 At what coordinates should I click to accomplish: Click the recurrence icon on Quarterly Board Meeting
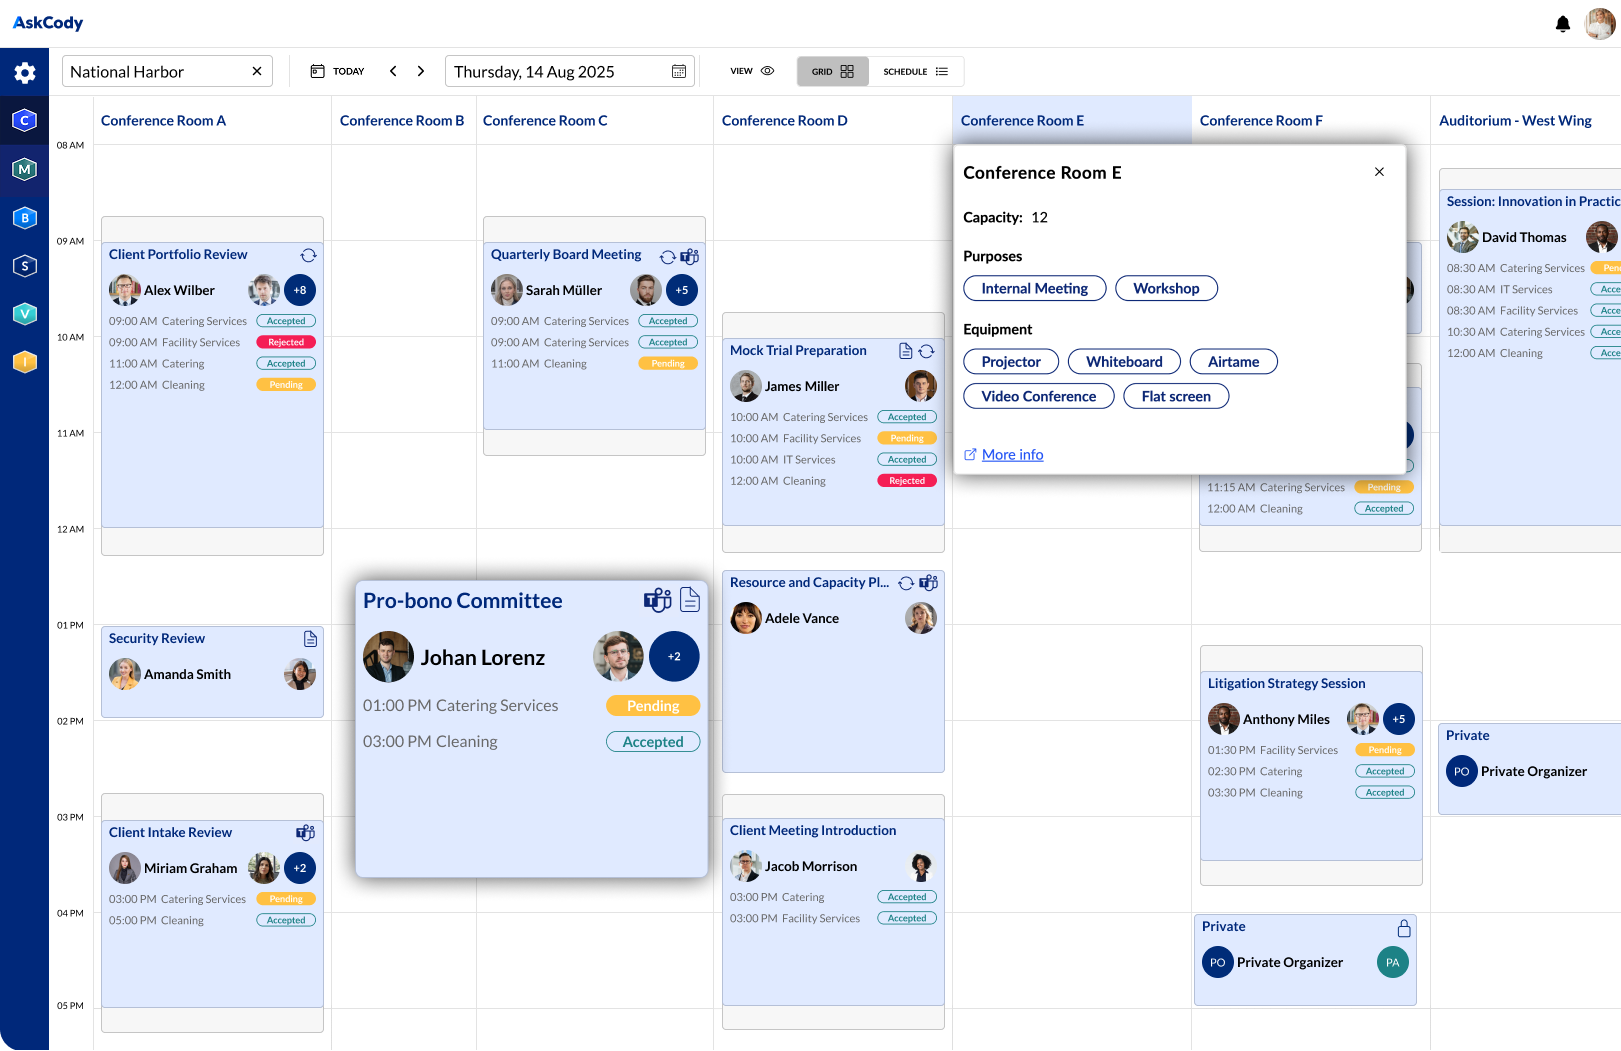(668, 257)
